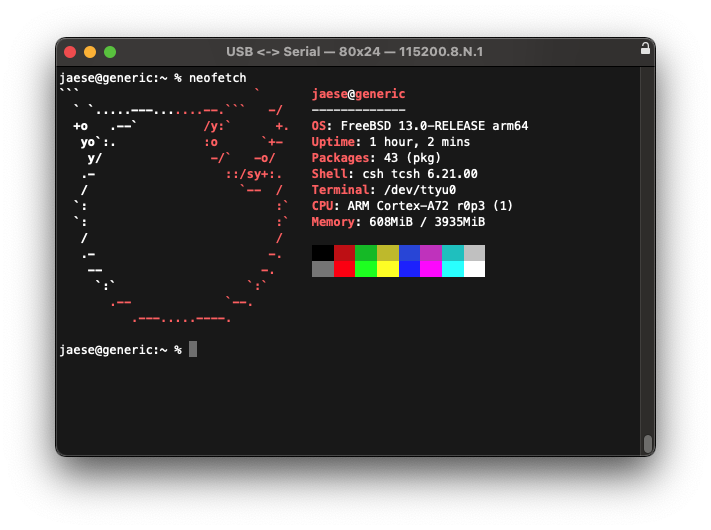The width and height of the screenshot is (711, 530).
Task: Click the 'Terminal' label
Action: (x=341, y=190)
